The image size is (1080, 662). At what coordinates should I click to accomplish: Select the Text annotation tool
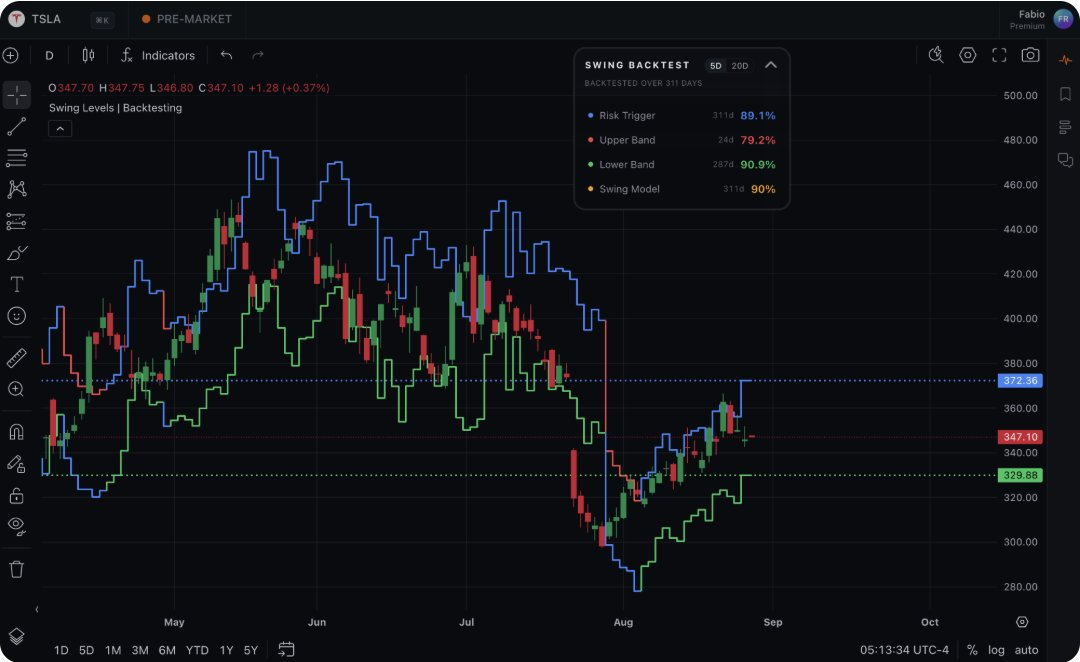coord(17,285)
